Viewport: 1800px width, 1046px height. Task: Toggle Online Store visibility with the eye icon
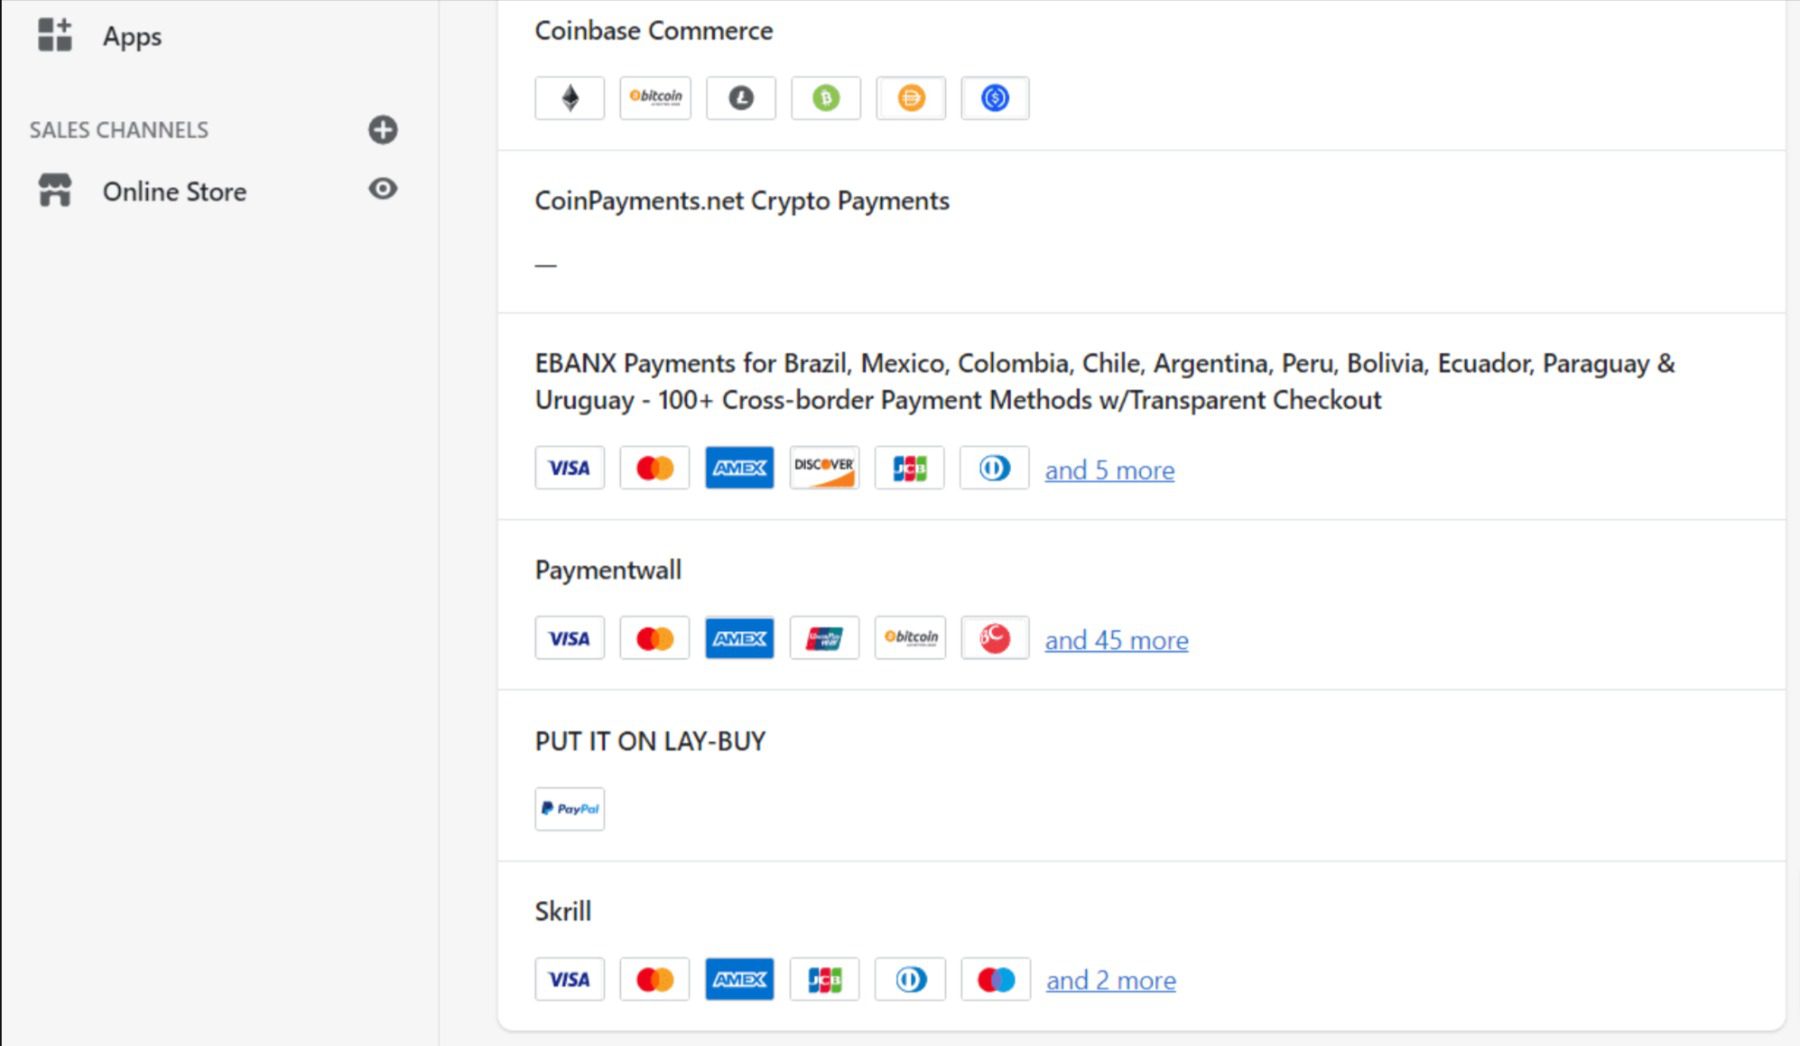(x=383, y=188)
